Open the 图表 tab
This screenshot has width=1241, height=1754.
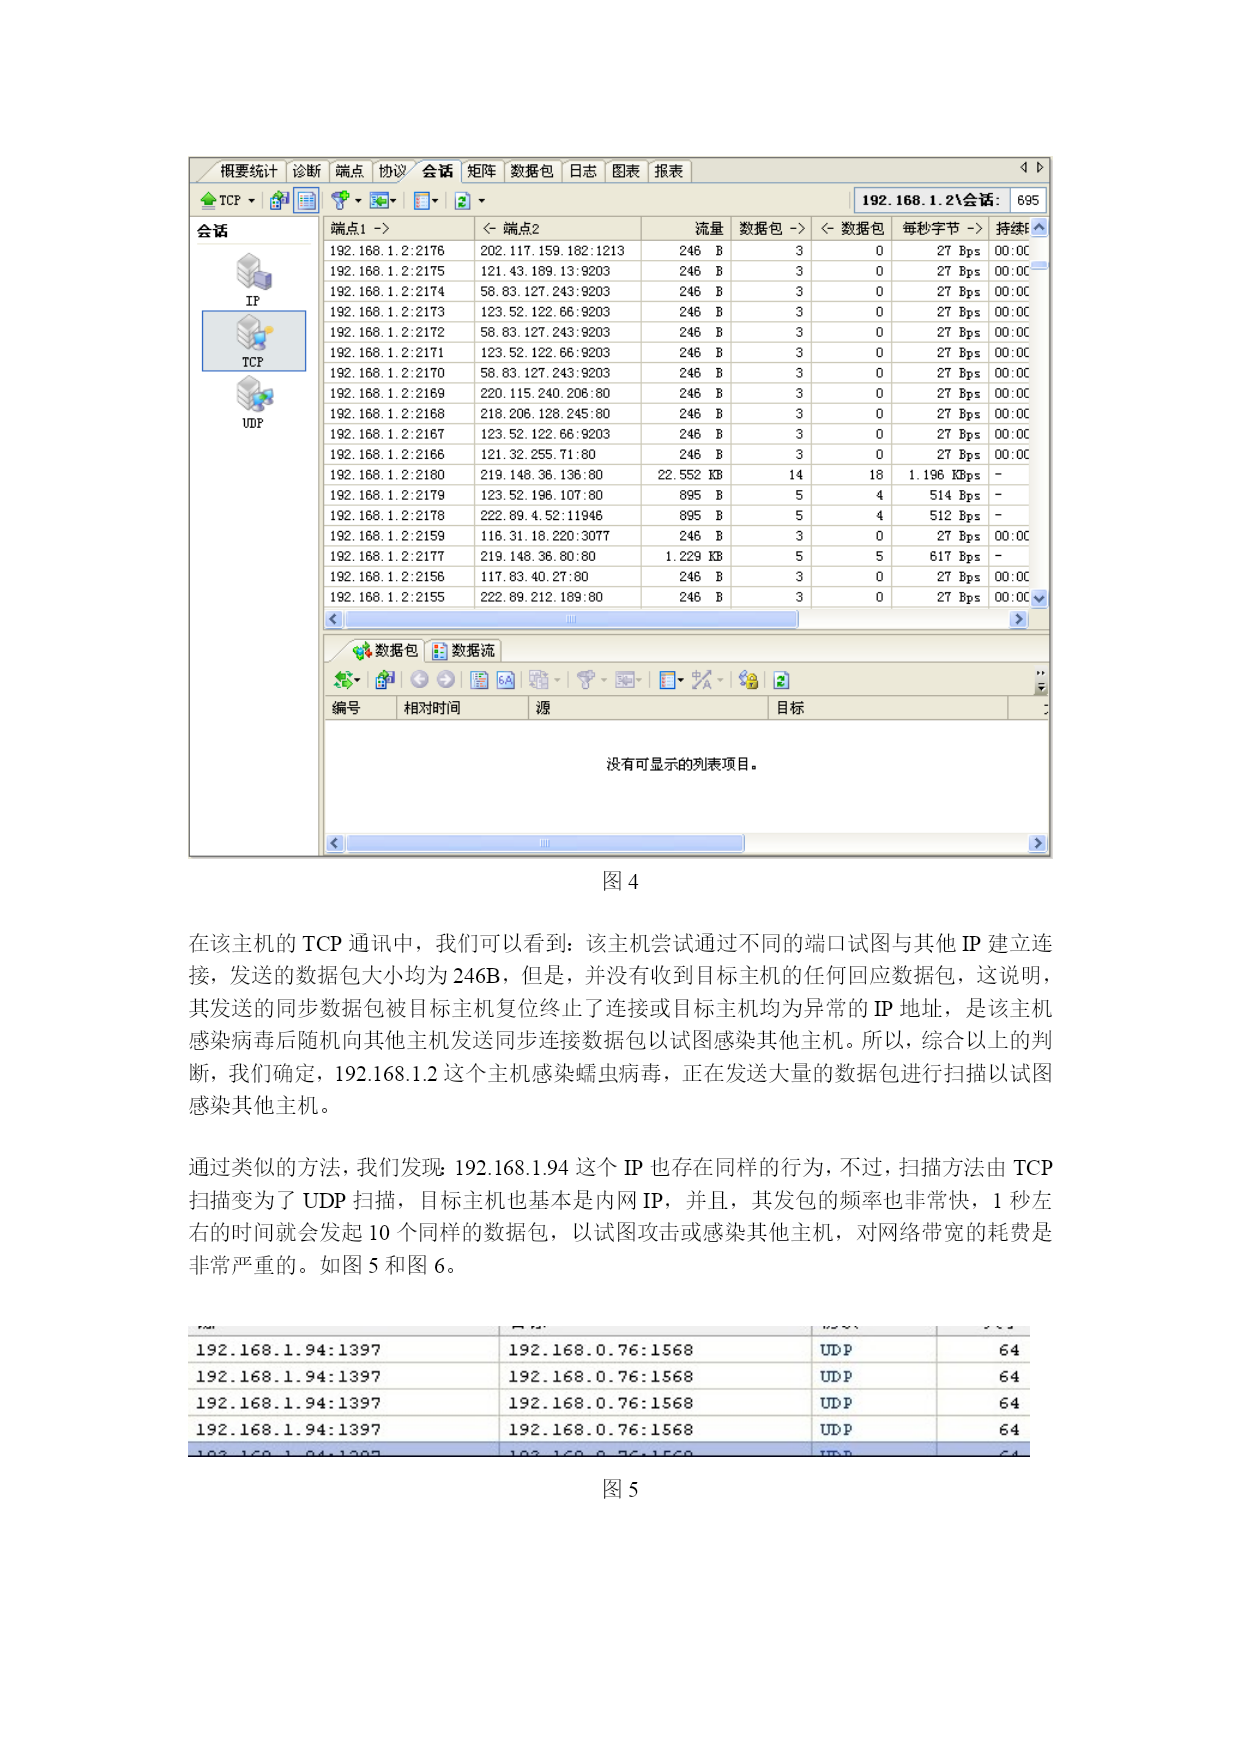[x=625, y=171]
